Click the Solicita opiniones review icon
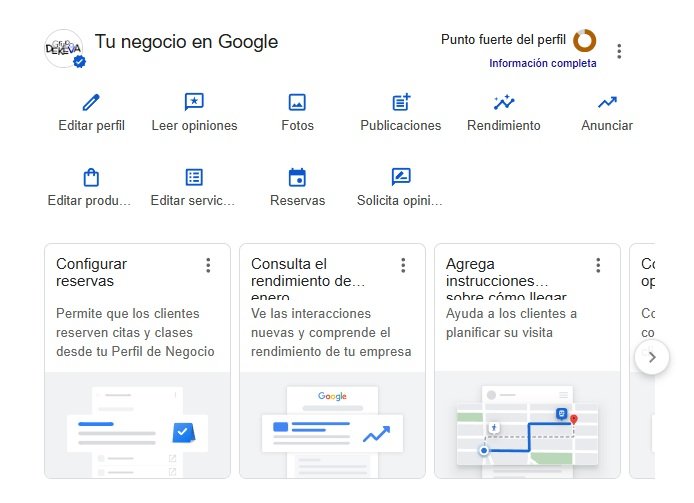The height and width of the screenshot is (503, 694). (x=401, y=177)
